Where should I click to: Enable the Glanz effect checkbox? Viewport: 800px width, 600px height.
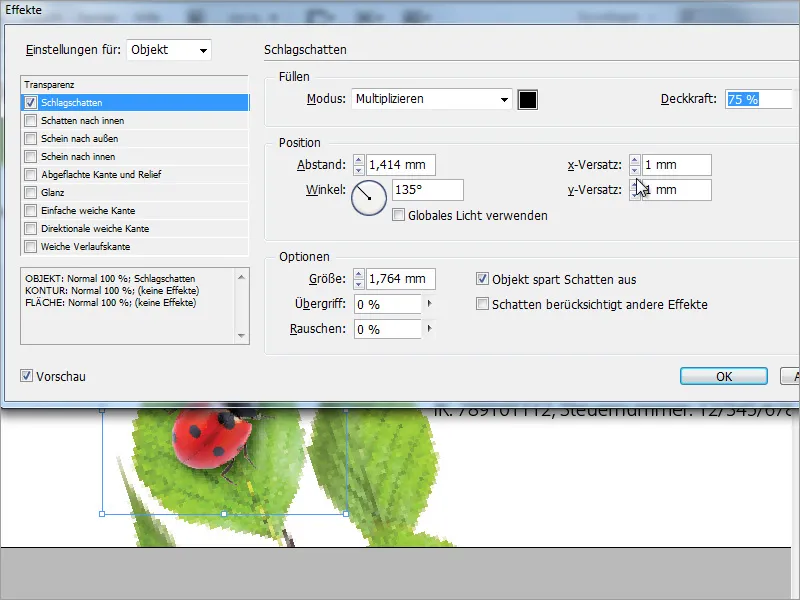pos(31,192)
